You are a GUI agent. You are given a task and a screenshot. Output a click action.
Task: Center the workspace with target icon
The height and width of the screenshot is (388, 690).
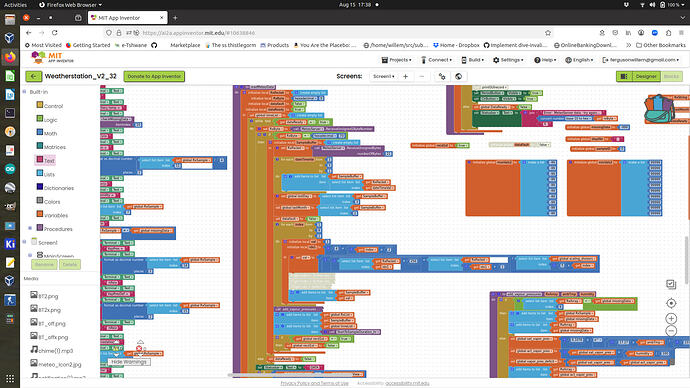671,303
